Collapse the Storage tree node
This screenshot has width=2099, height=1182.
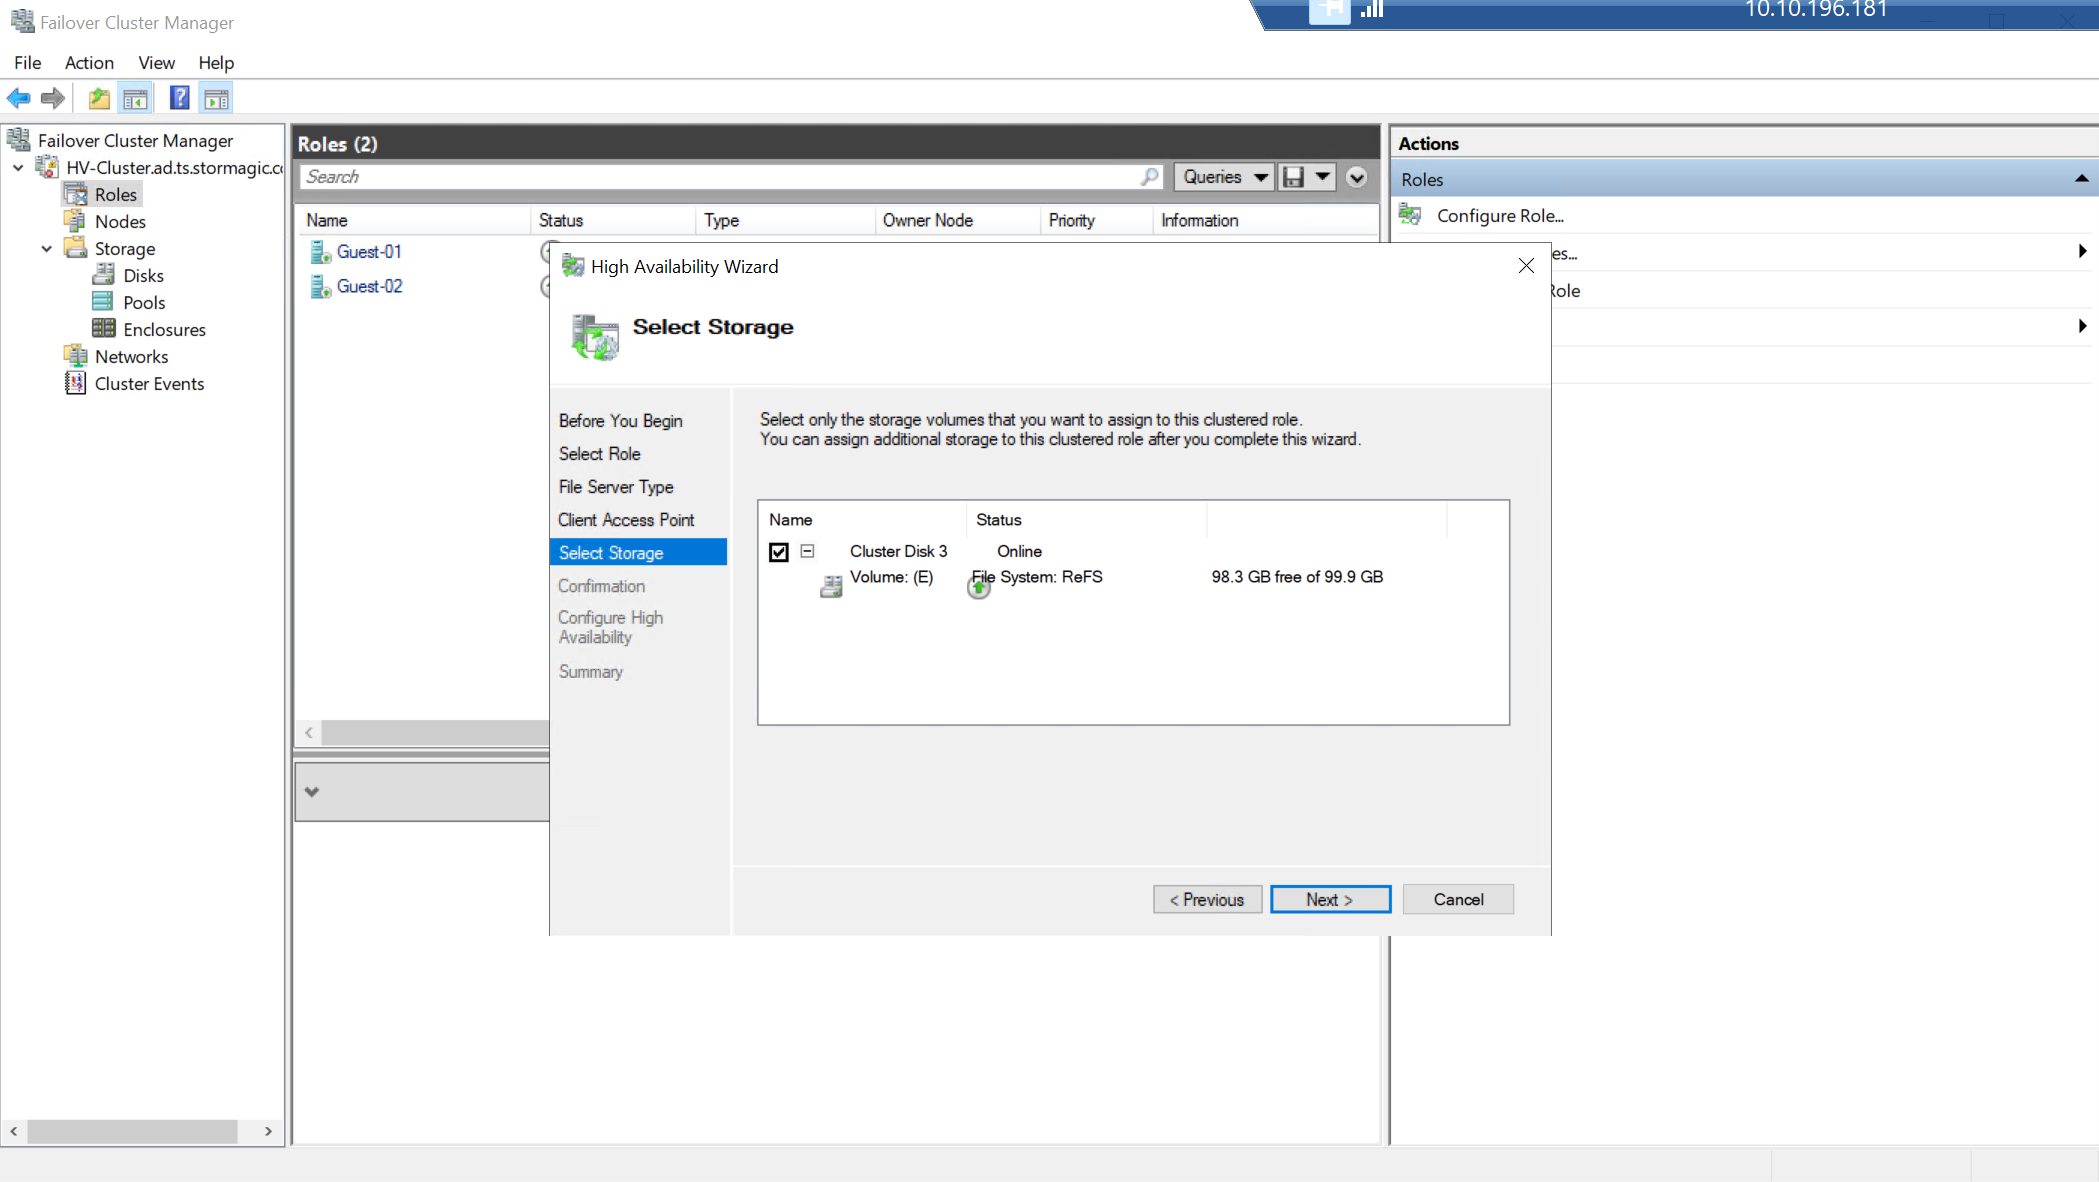click(46, 249)
